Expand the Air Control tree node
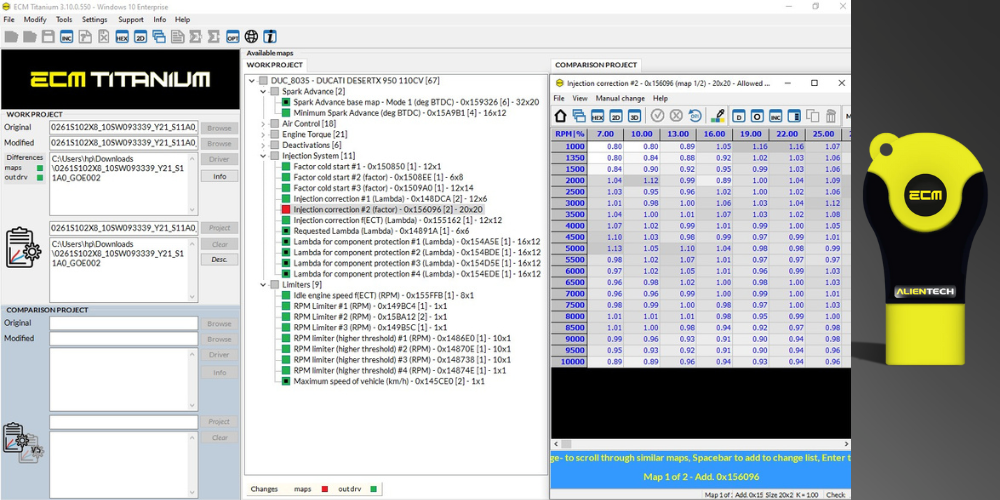The image size is (1000, 500). (x=263, y=123)
